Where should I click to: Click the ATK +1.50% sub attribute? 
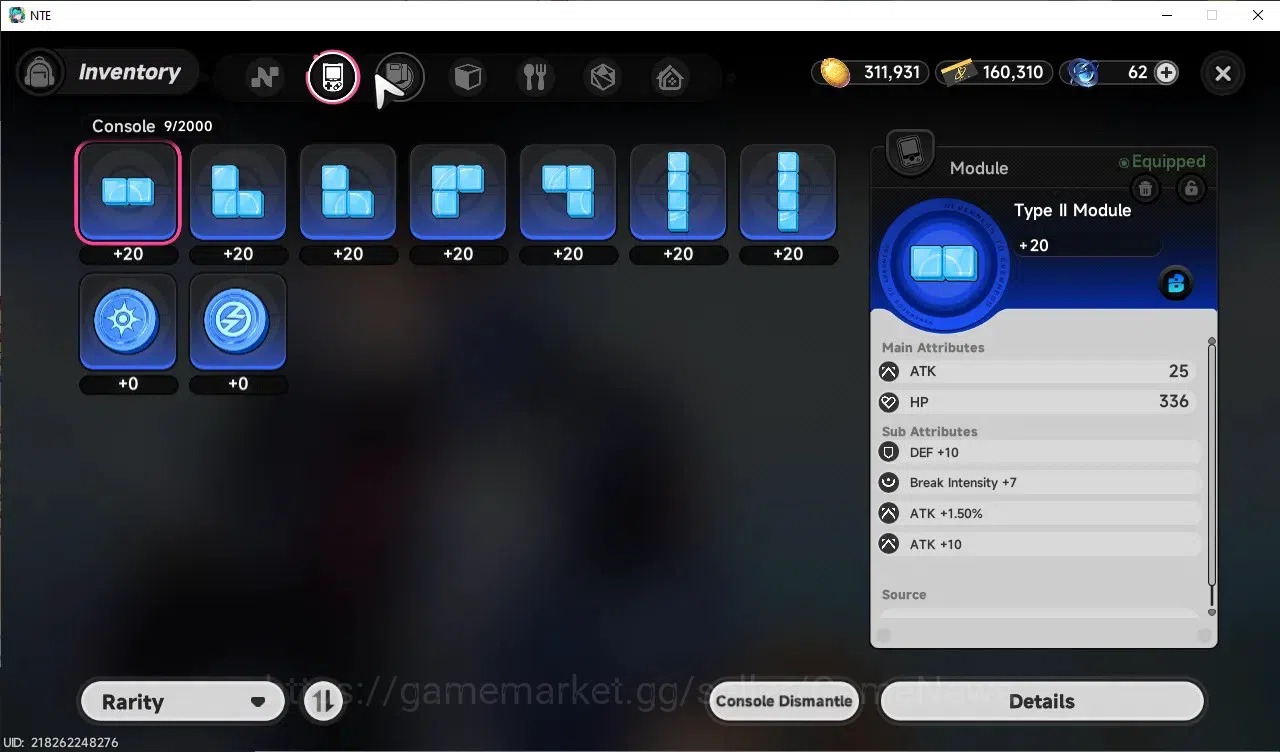(x=1039, y=514)
